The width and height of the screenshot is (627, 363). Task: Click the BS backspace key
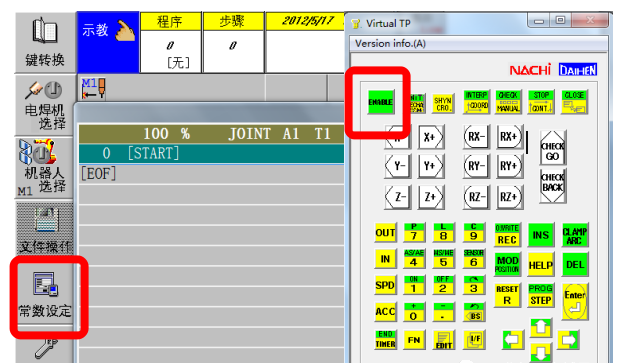(474, 312)
